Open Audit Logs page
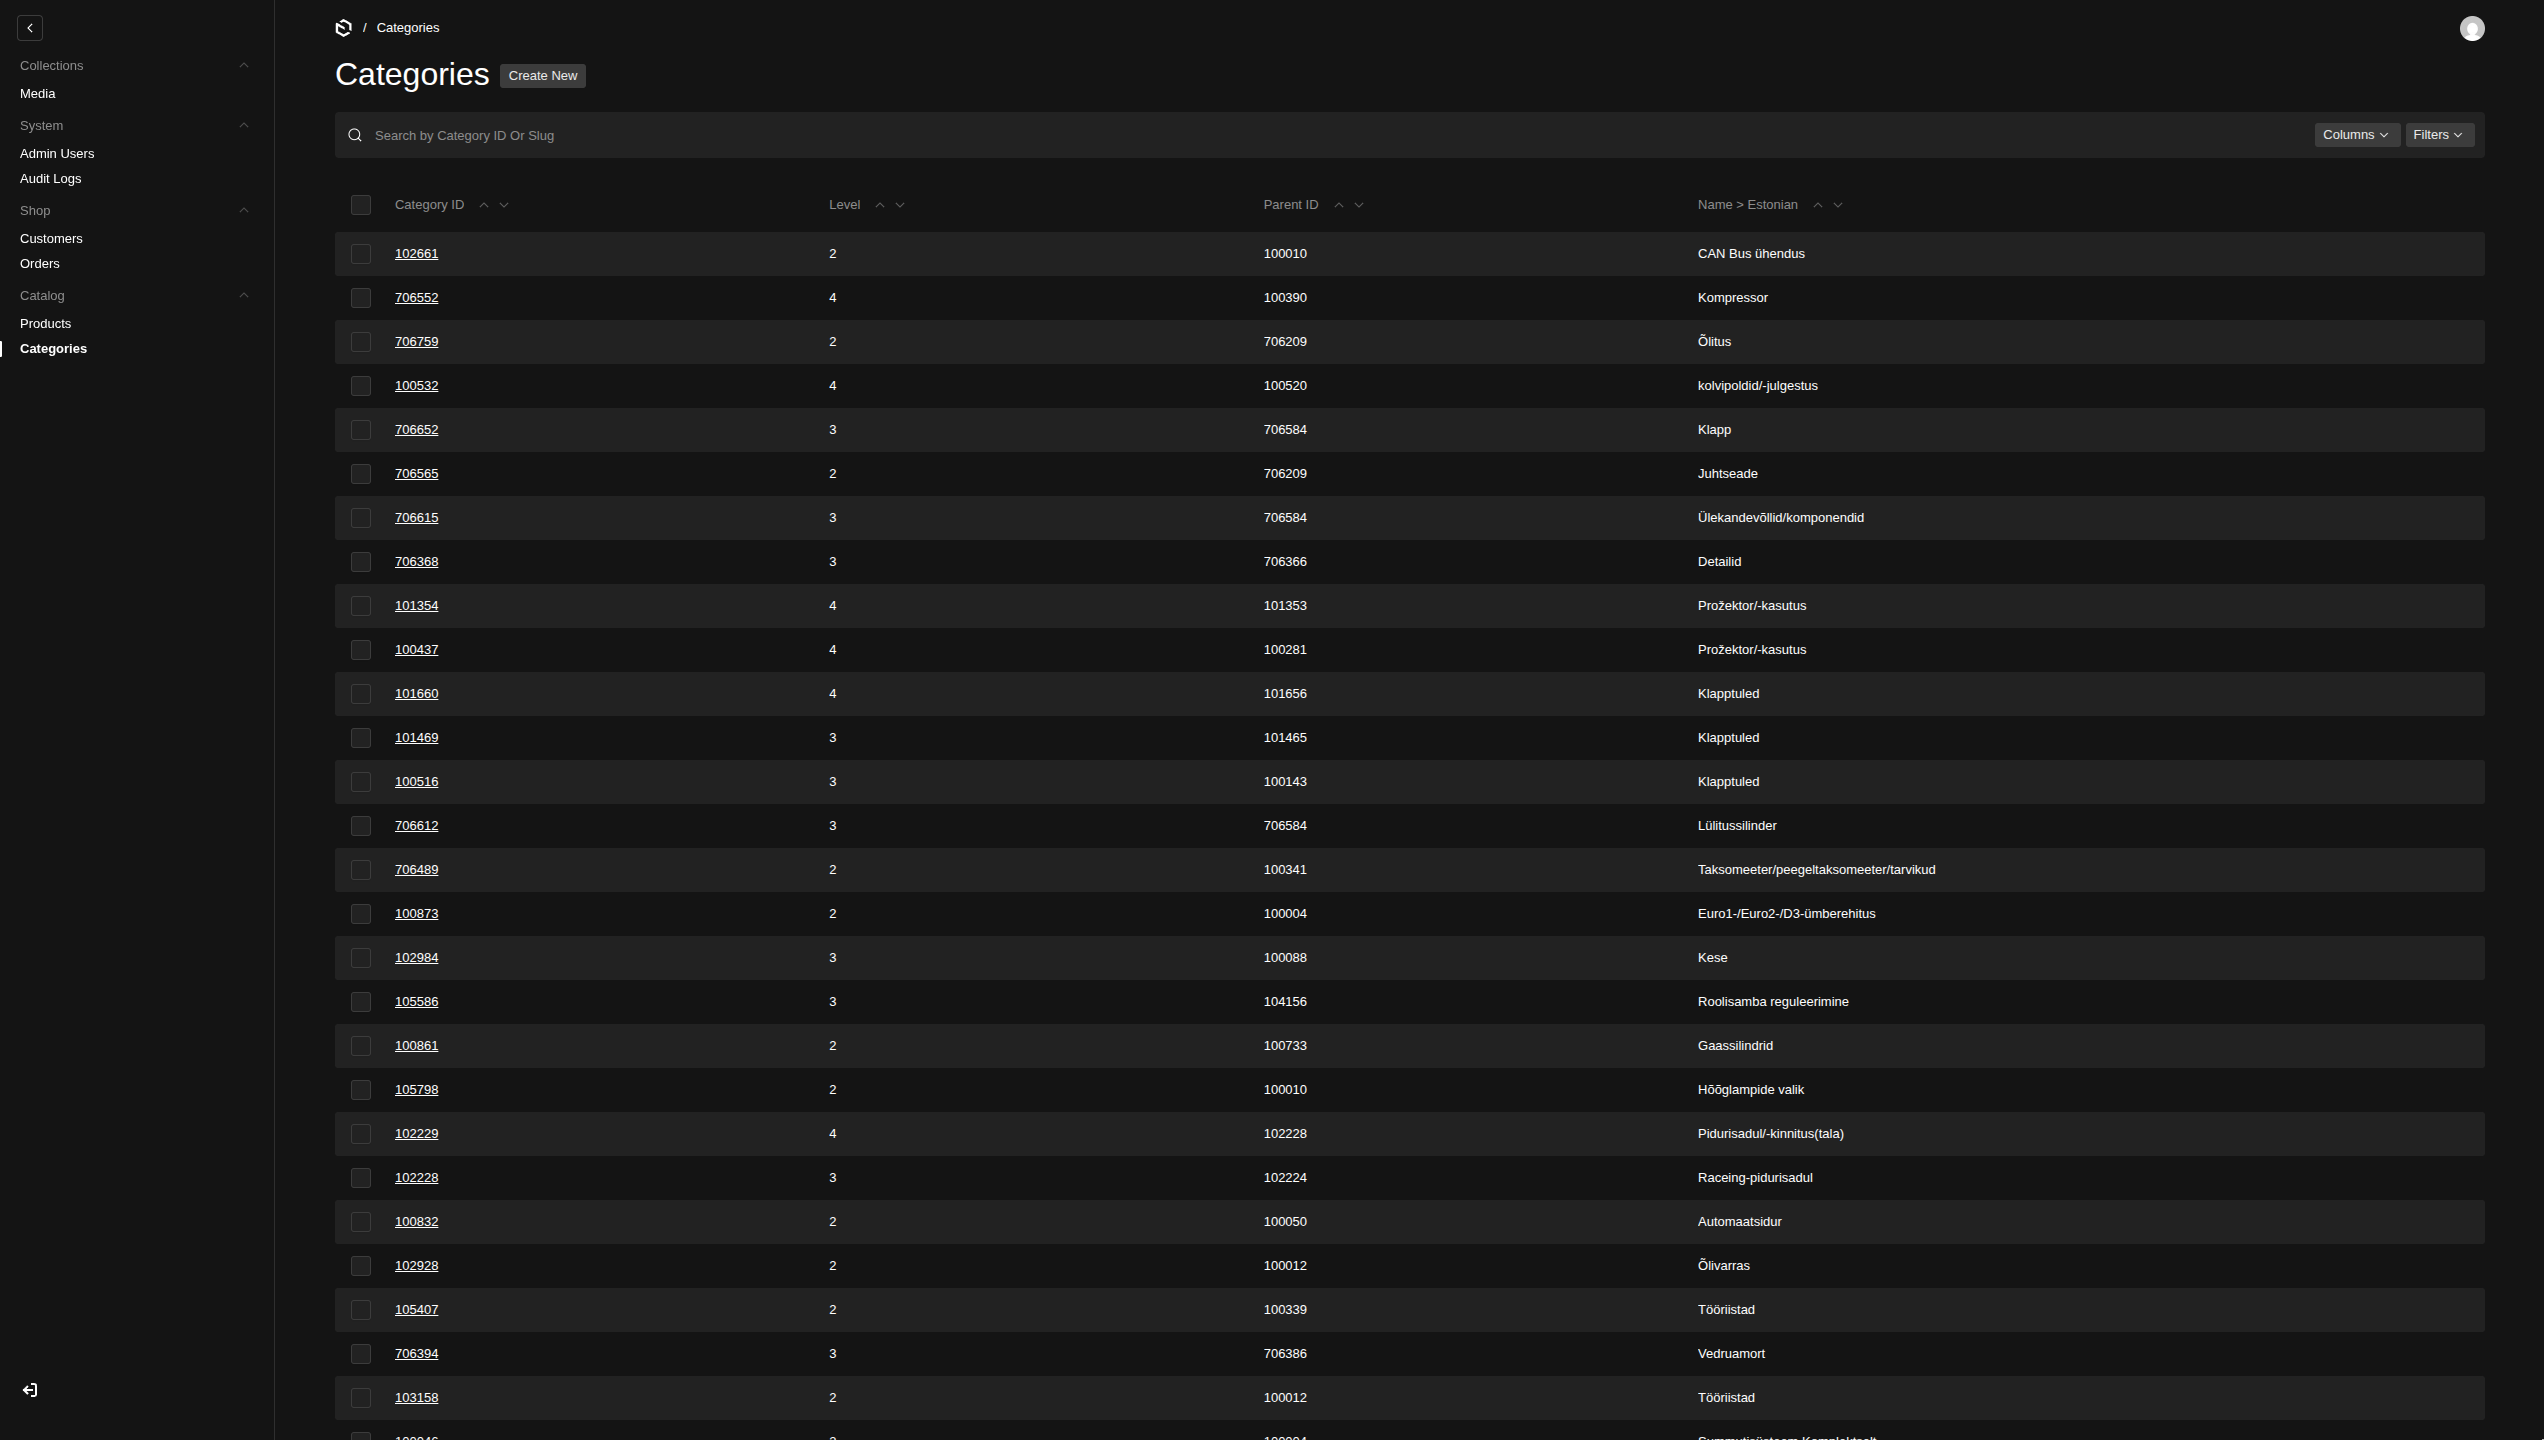 coord(51,179)
